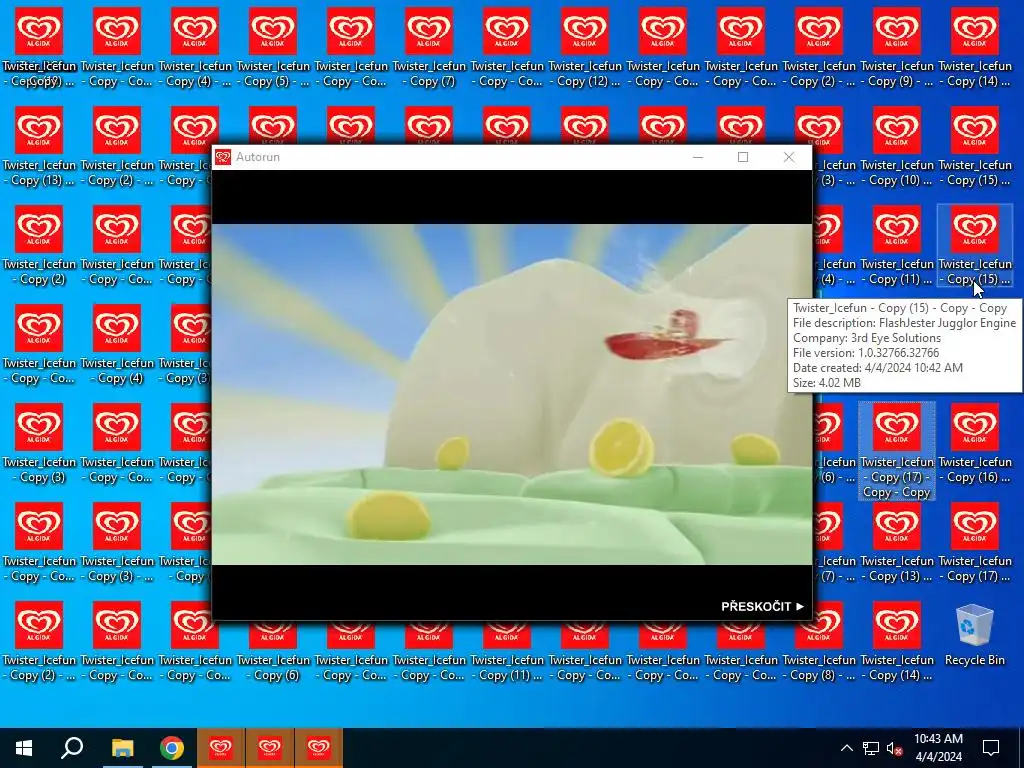Open taskbar Search

72,748
